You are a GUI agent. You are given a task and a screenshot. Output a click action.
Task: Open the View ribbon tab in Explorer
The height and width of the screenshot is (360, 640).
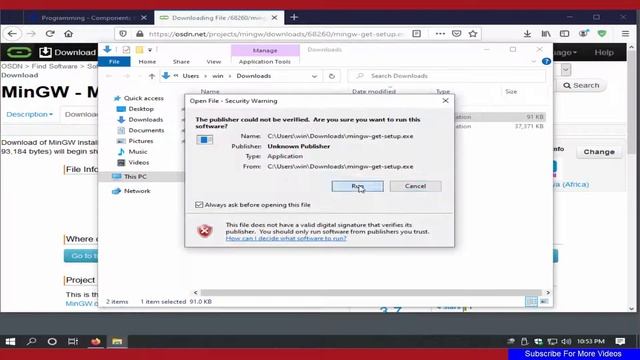pos(213,62)
